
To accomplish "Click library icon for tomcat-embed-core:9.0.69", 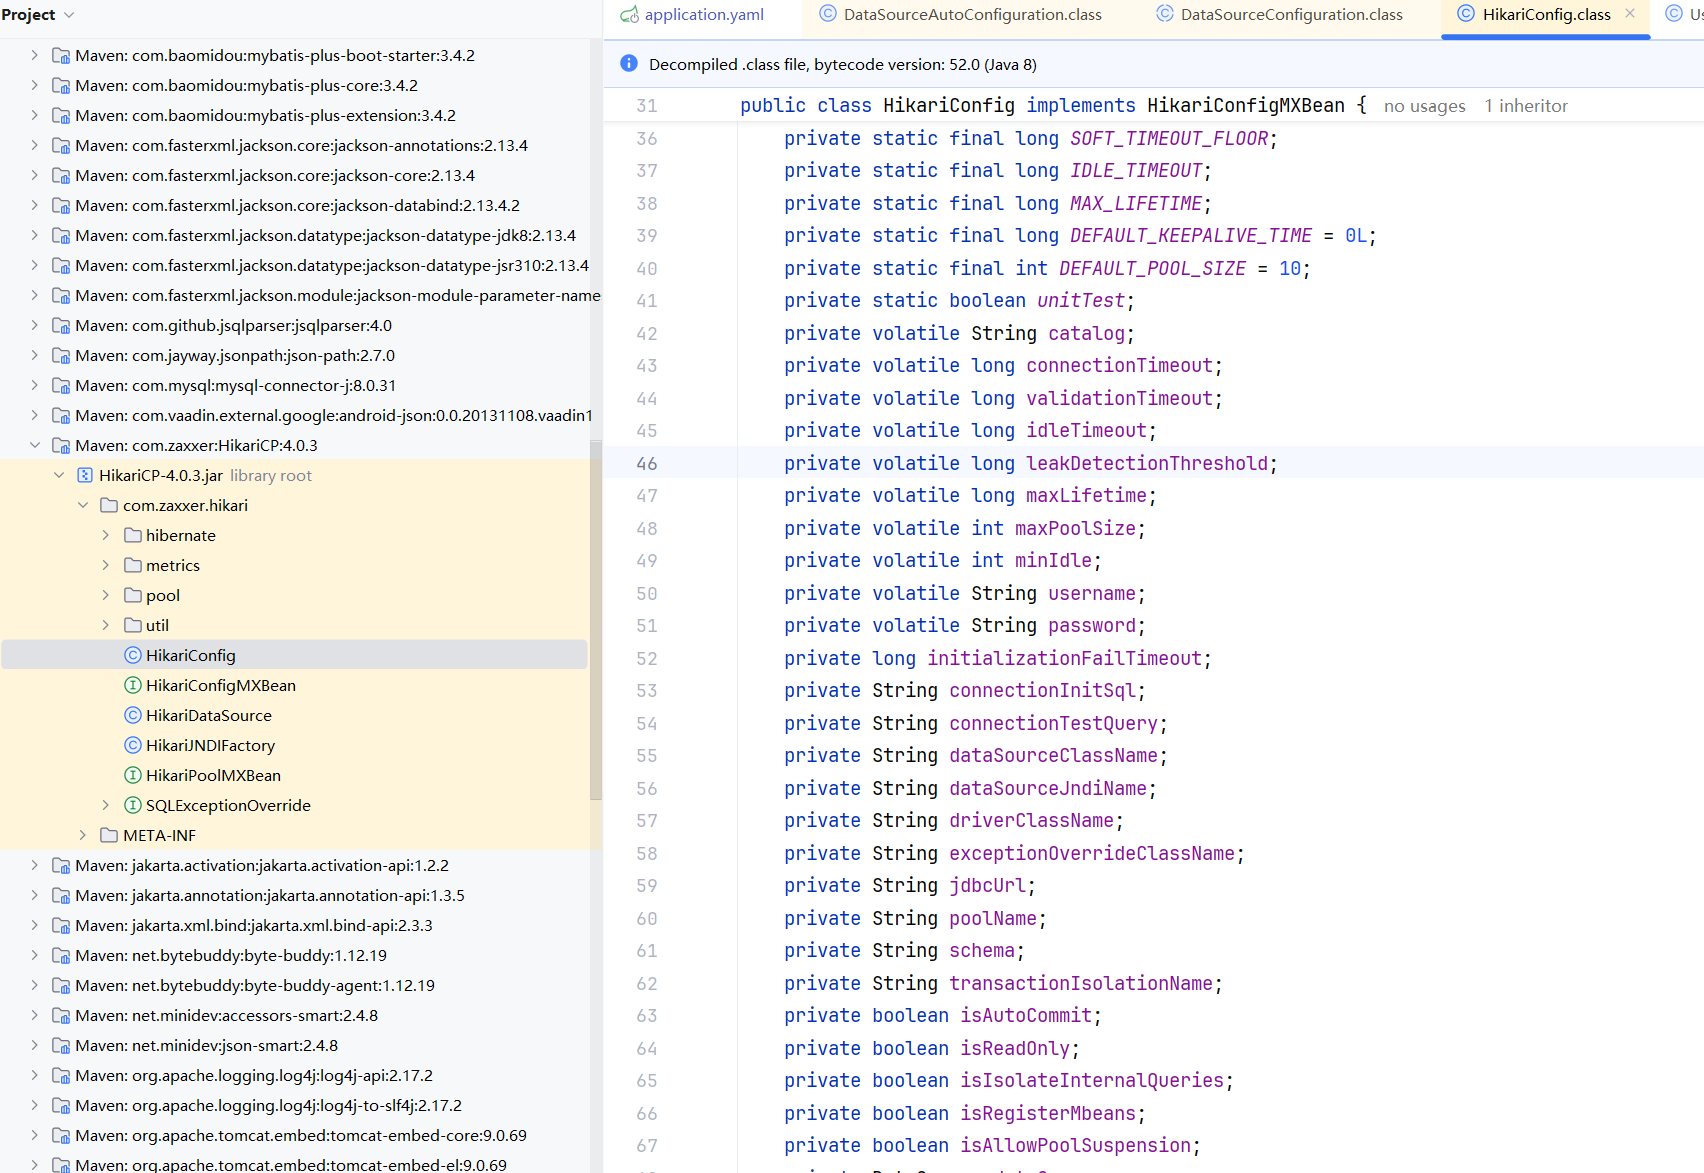I will click(x=61, y=1135).
